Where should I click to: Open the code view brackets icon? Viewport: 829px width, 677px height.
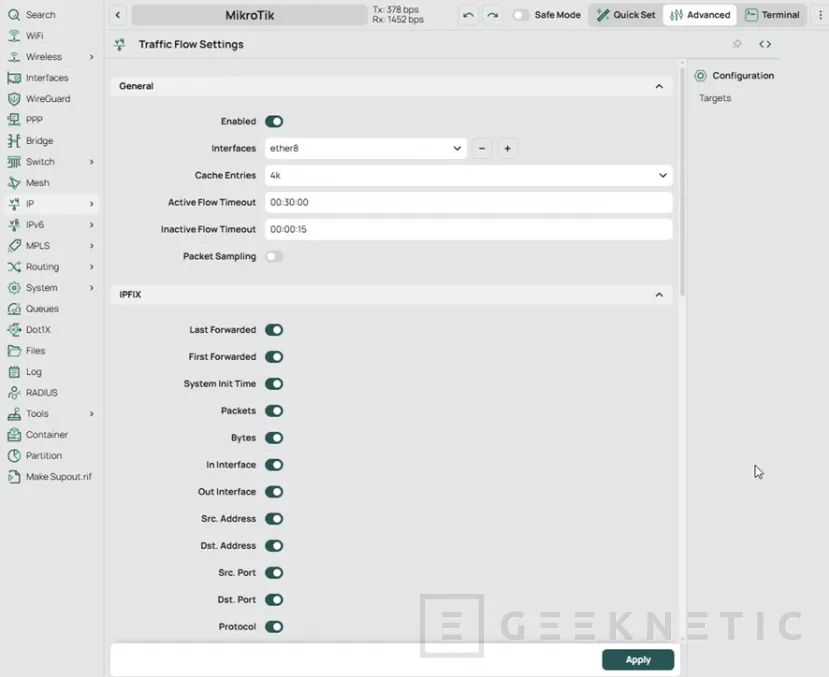(x=765, y=44)
